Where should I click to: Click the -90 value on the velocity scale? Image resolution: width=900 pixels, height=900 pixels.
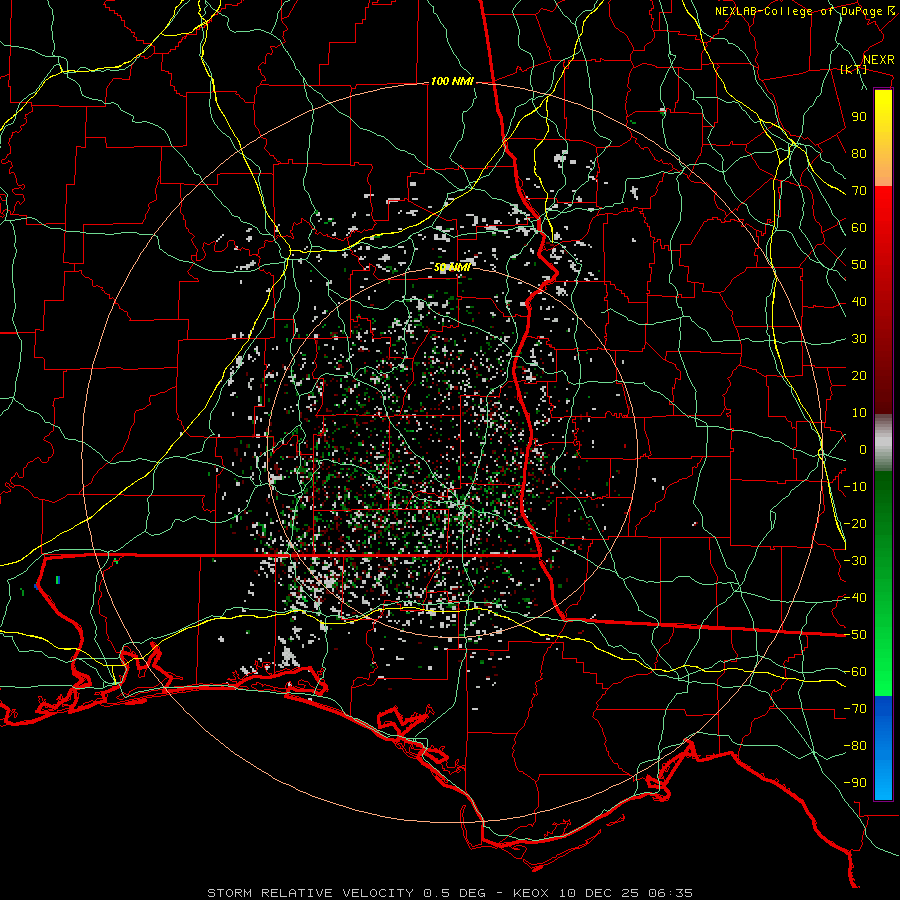[855, 783]
